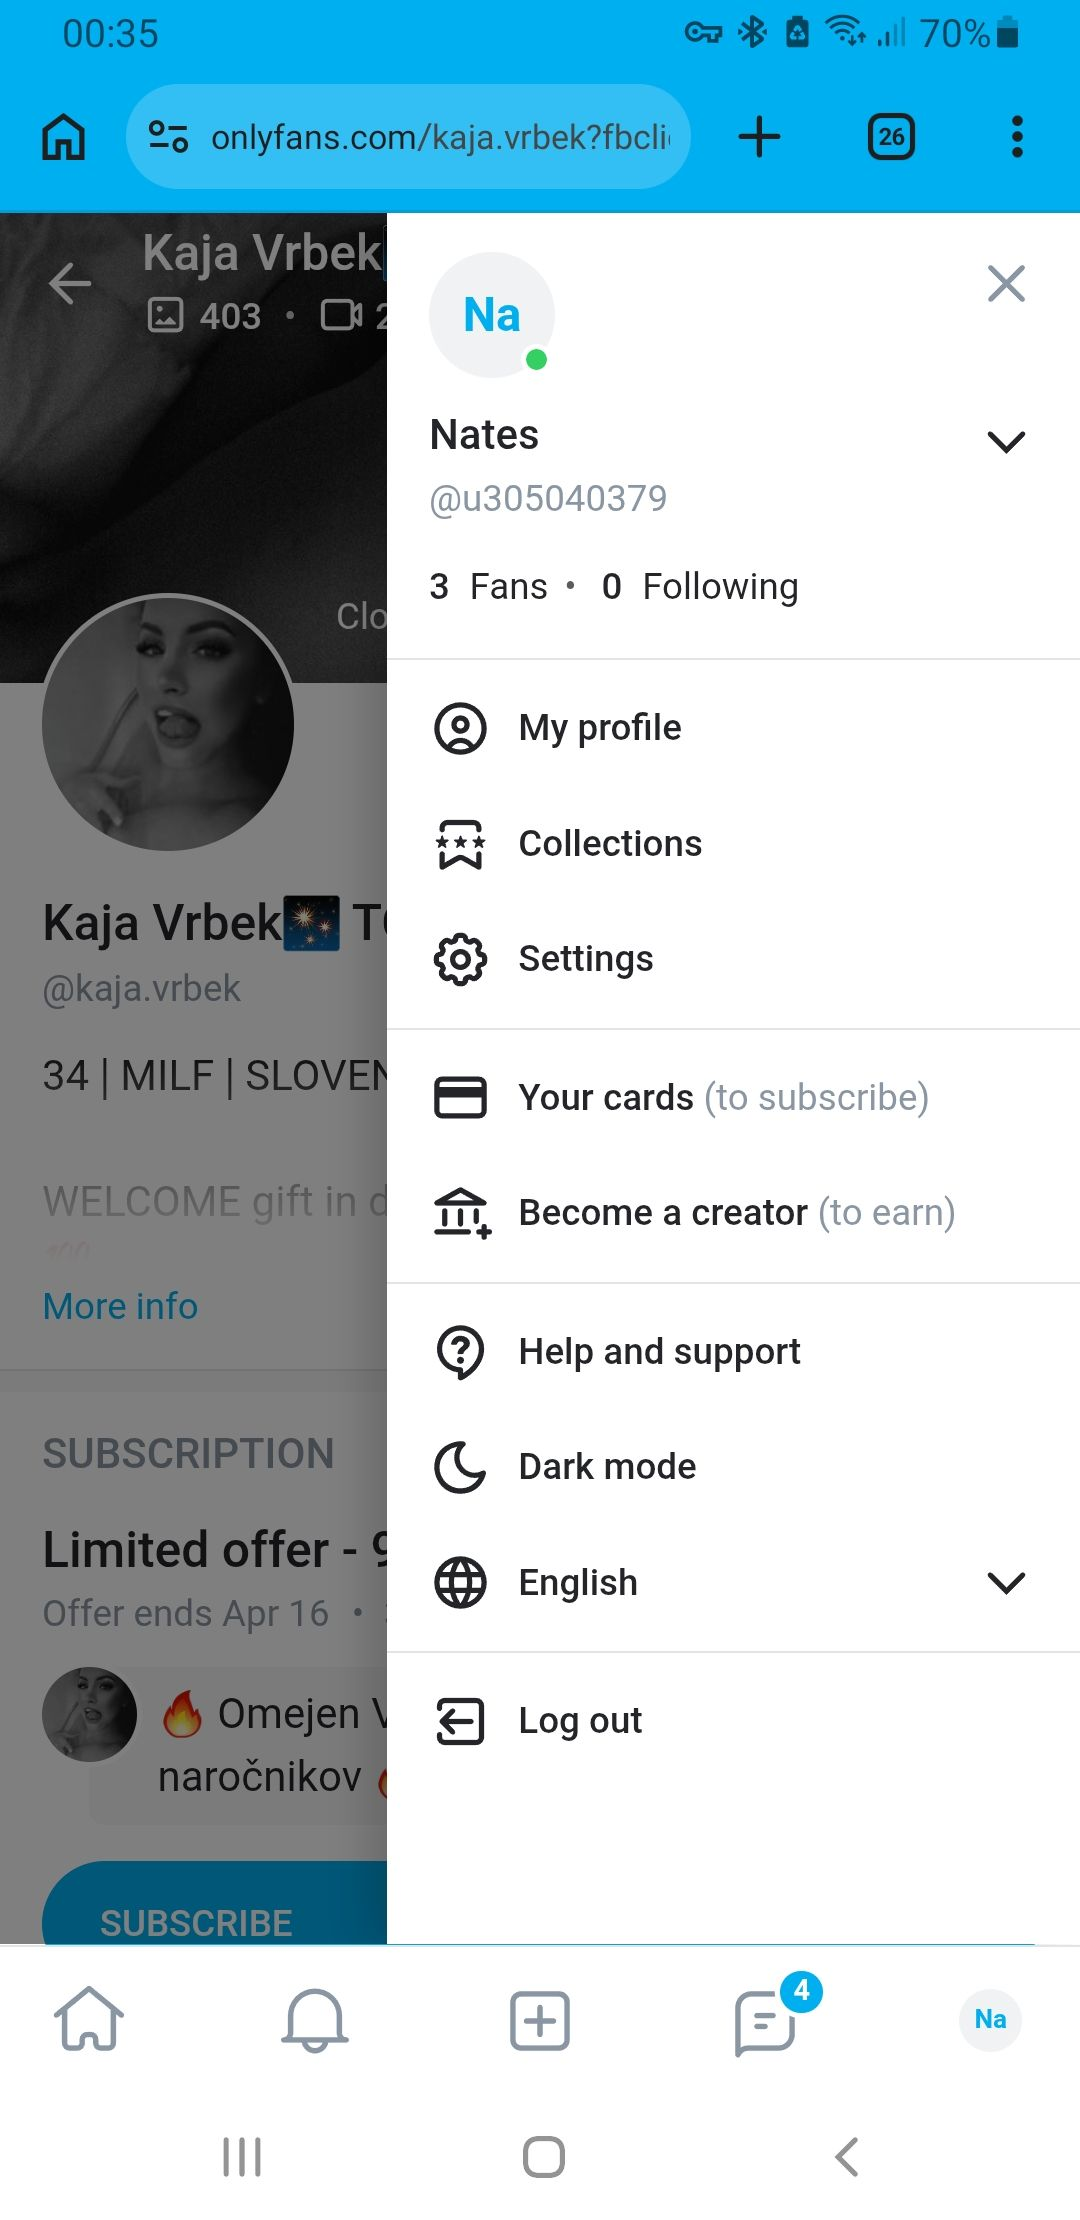Tap the new post plus icon
This screenshot has width=1080, height=2220.
click(x=539, y=2020)
